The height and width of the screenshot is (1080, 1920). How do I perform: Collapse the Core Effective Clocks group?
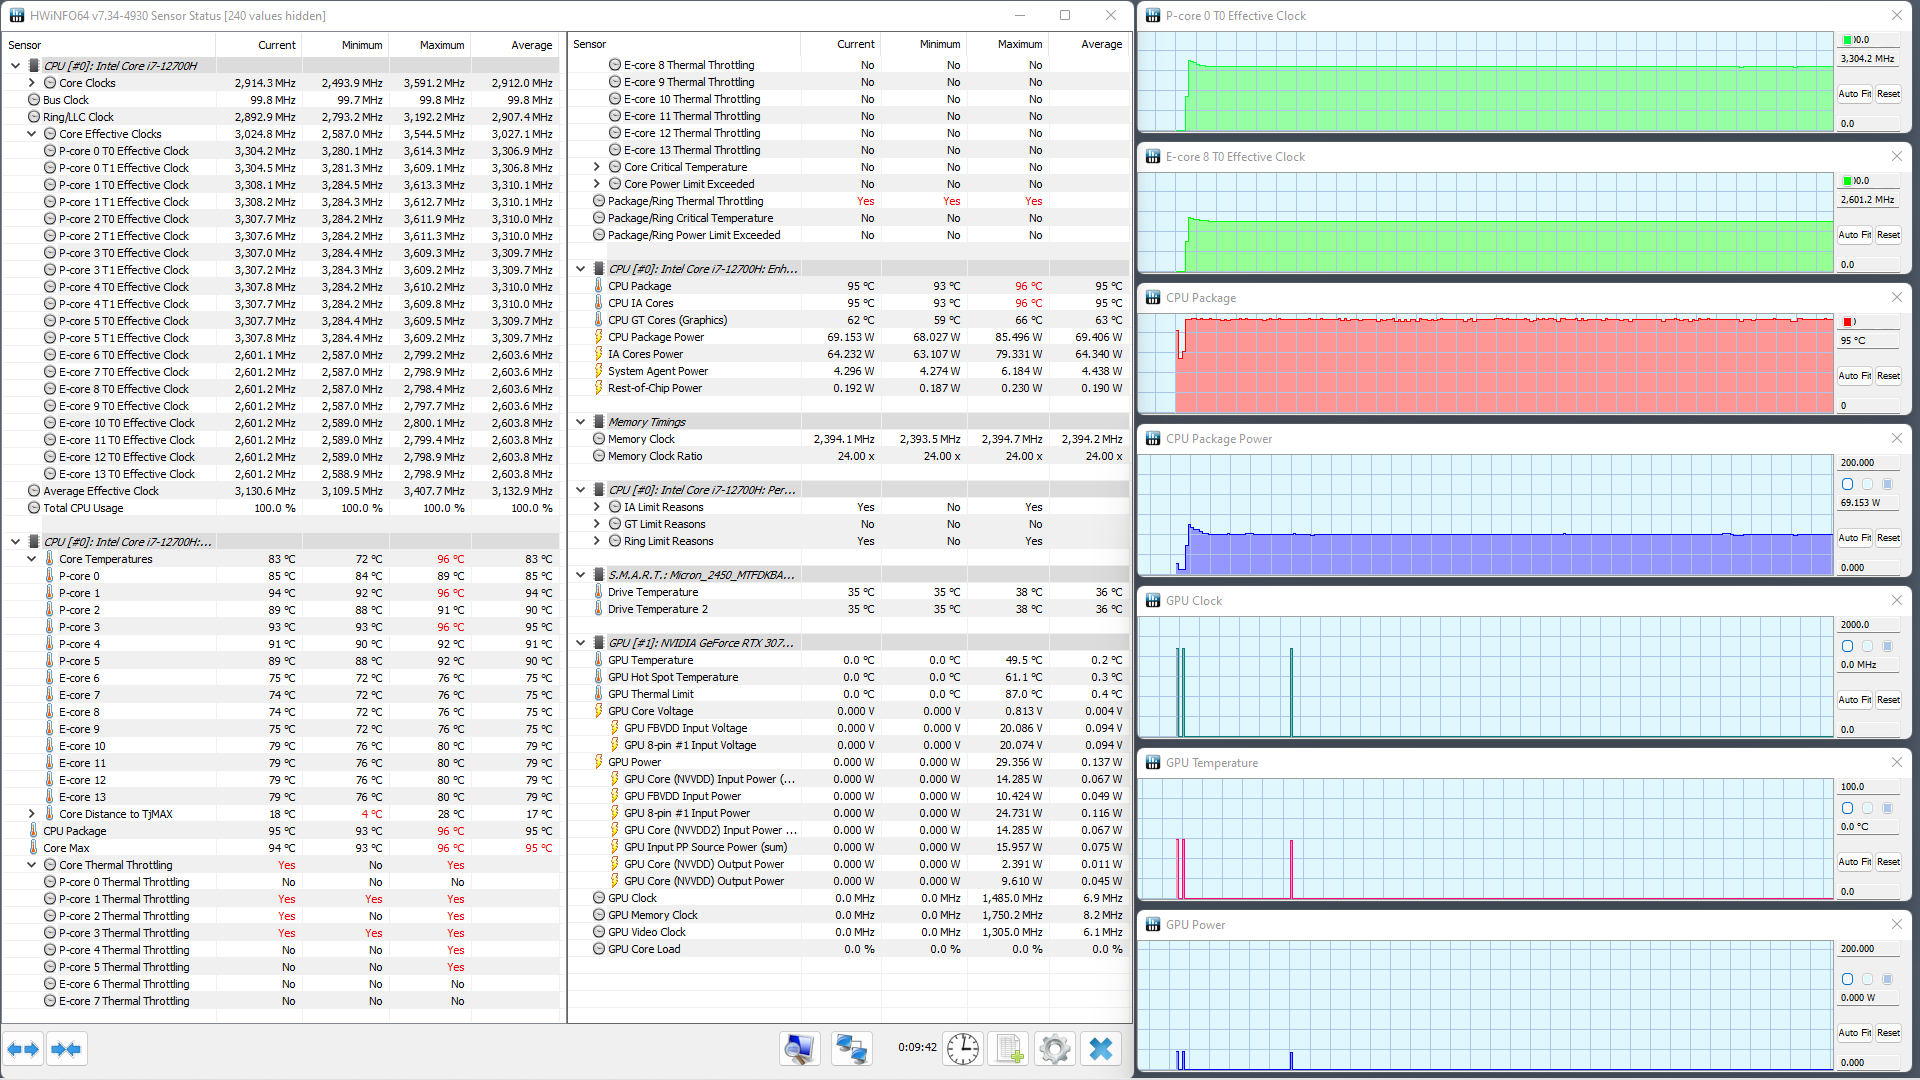click(x=32, y=134)
